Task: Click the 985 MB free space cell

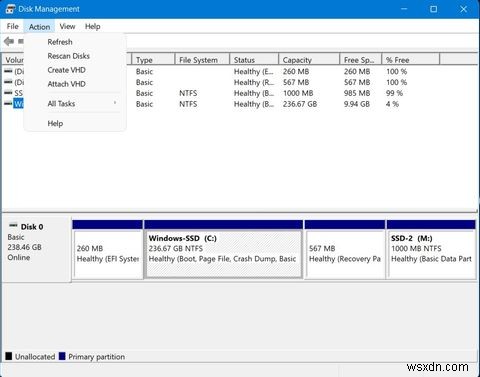Action: [357, 93]
